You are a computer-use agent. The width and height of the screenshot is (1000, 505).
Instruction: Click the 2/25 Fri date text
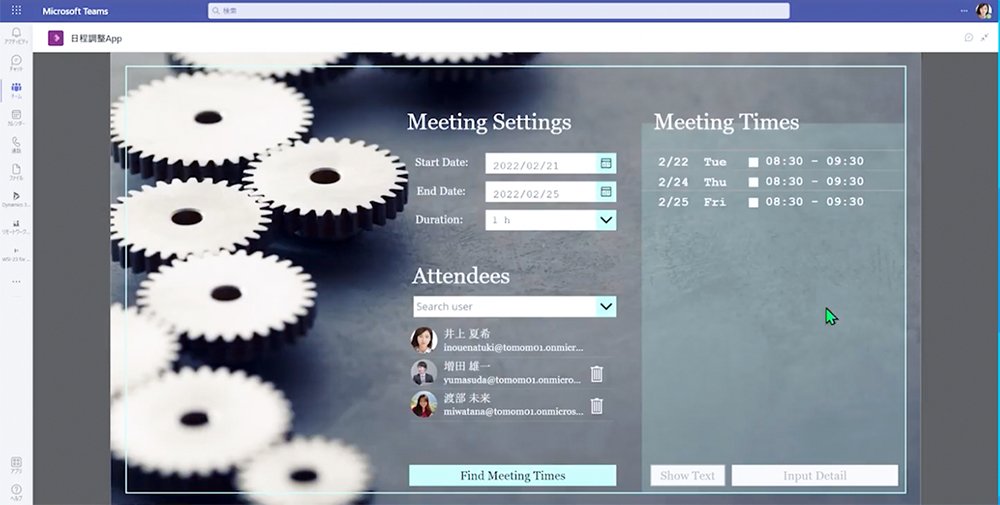coord(693,202)
